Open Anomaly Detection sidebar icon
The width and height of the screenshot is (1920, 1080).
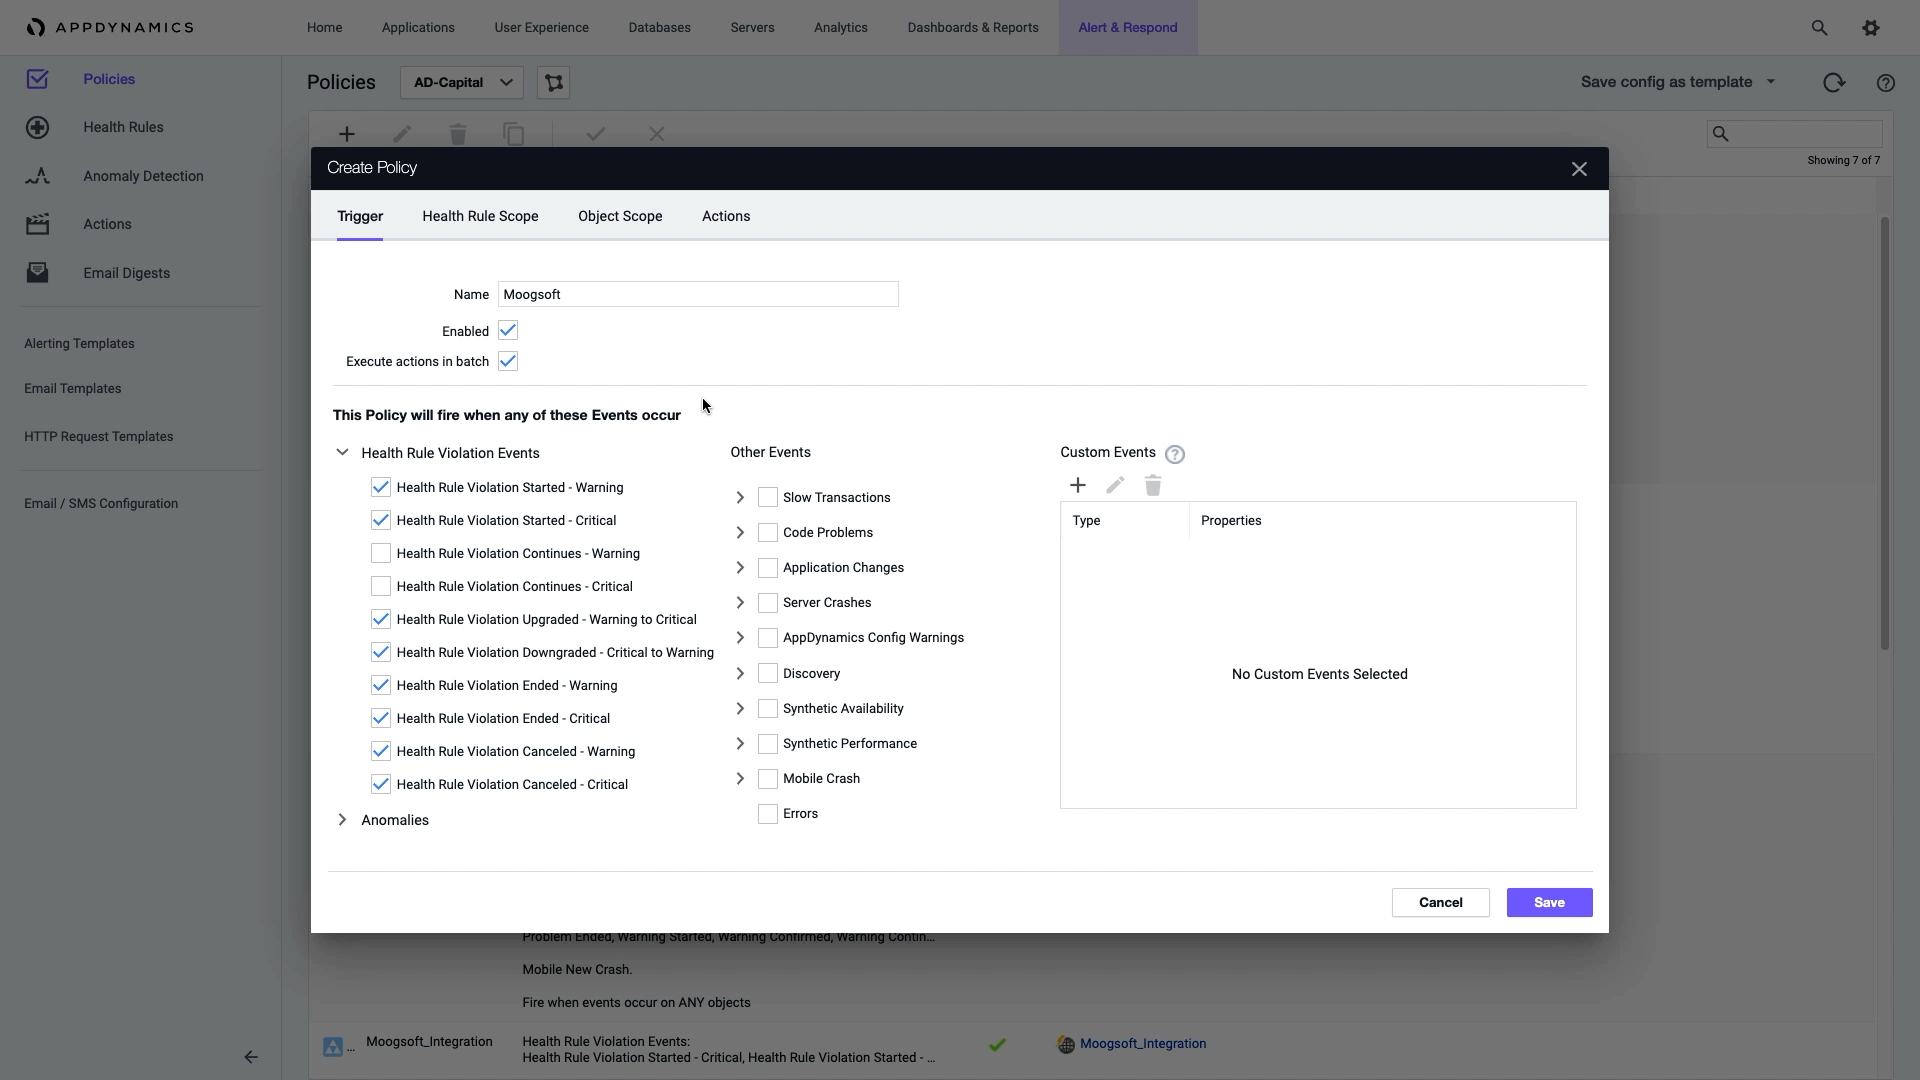37,176
